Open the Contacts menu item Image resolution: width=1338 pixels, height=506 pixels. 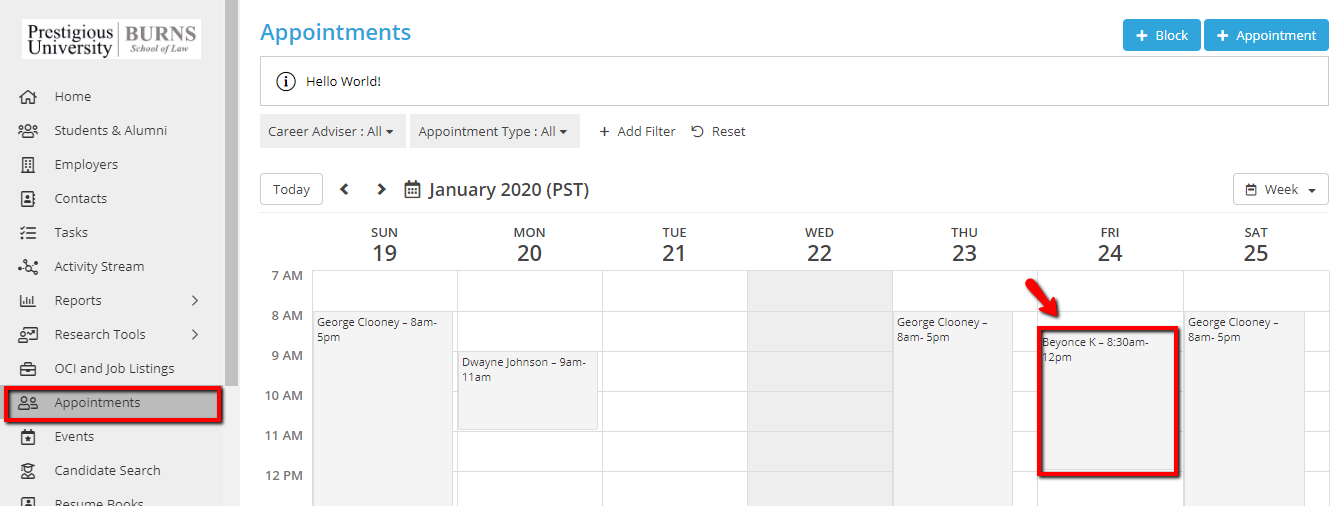pyautogui.click(x=80, y=199)
